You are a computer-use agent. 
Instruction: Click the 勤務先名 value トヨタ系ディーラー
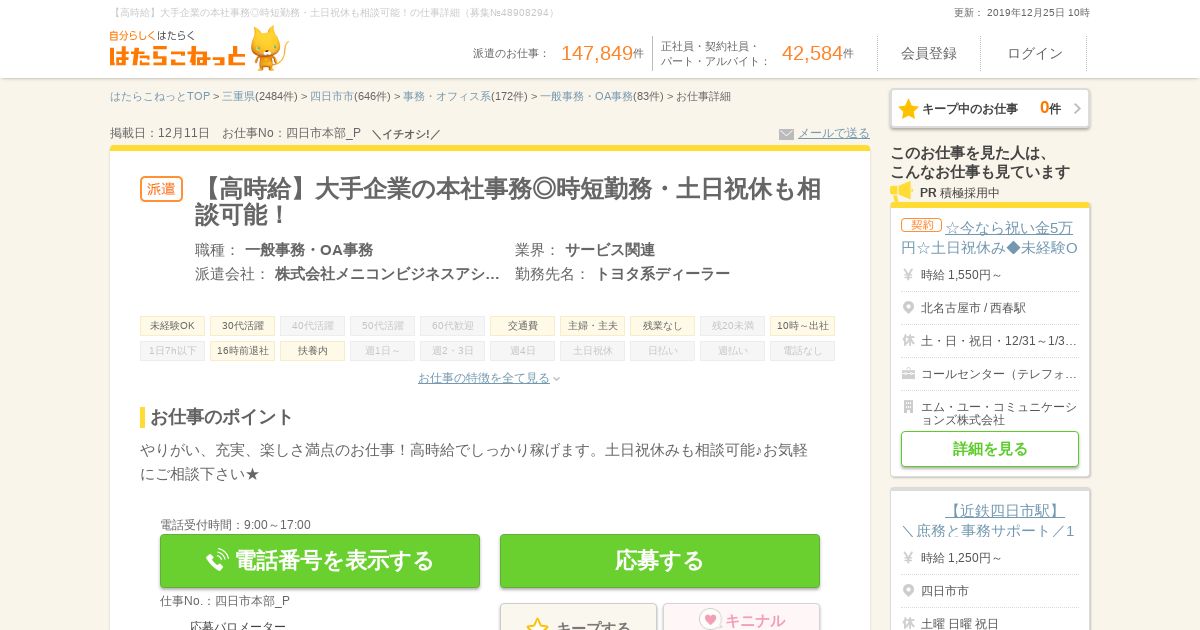coord(662,274)
